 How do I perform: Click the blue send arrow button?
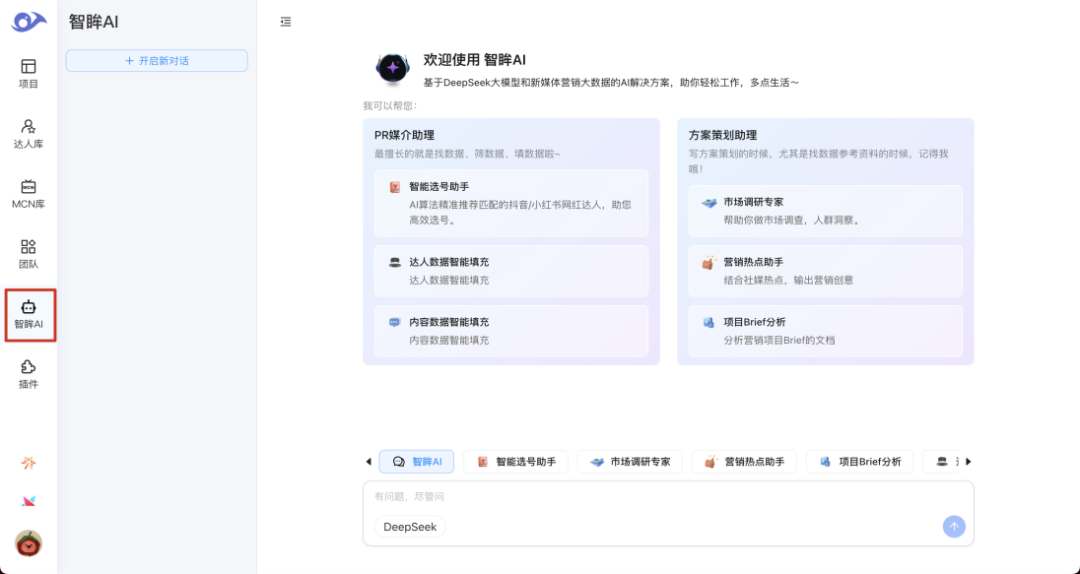coord(954,527)
